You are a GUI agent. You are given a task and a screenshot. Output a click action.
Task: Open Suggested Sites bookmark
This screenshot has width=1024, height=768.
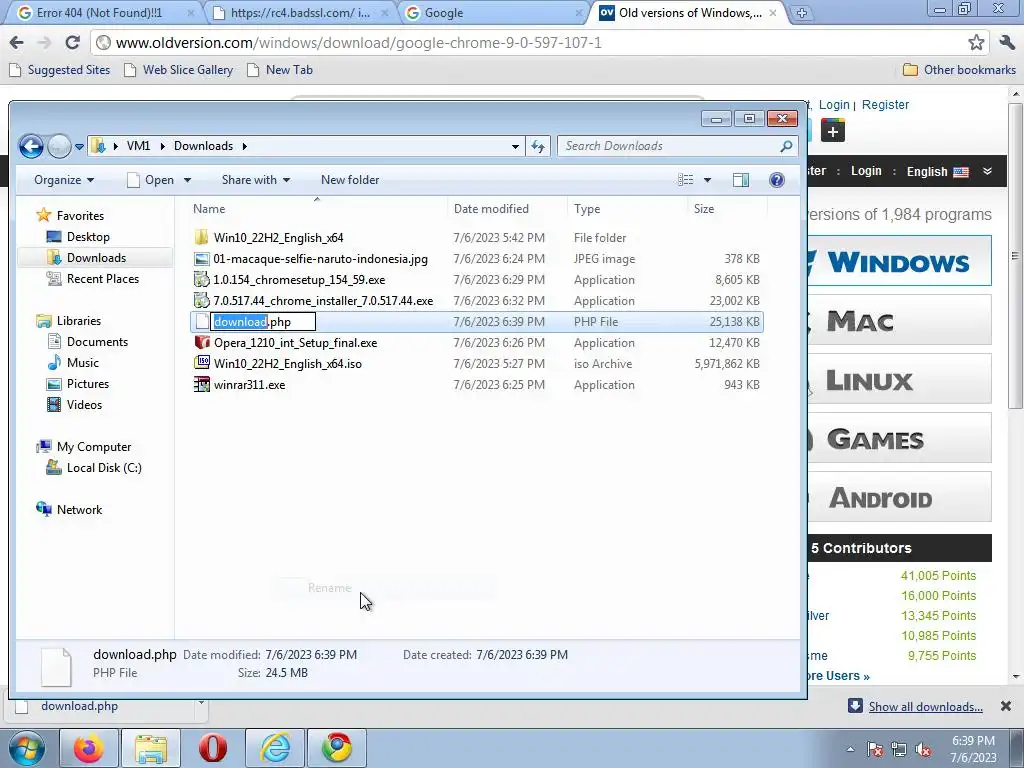coord(59,70)
